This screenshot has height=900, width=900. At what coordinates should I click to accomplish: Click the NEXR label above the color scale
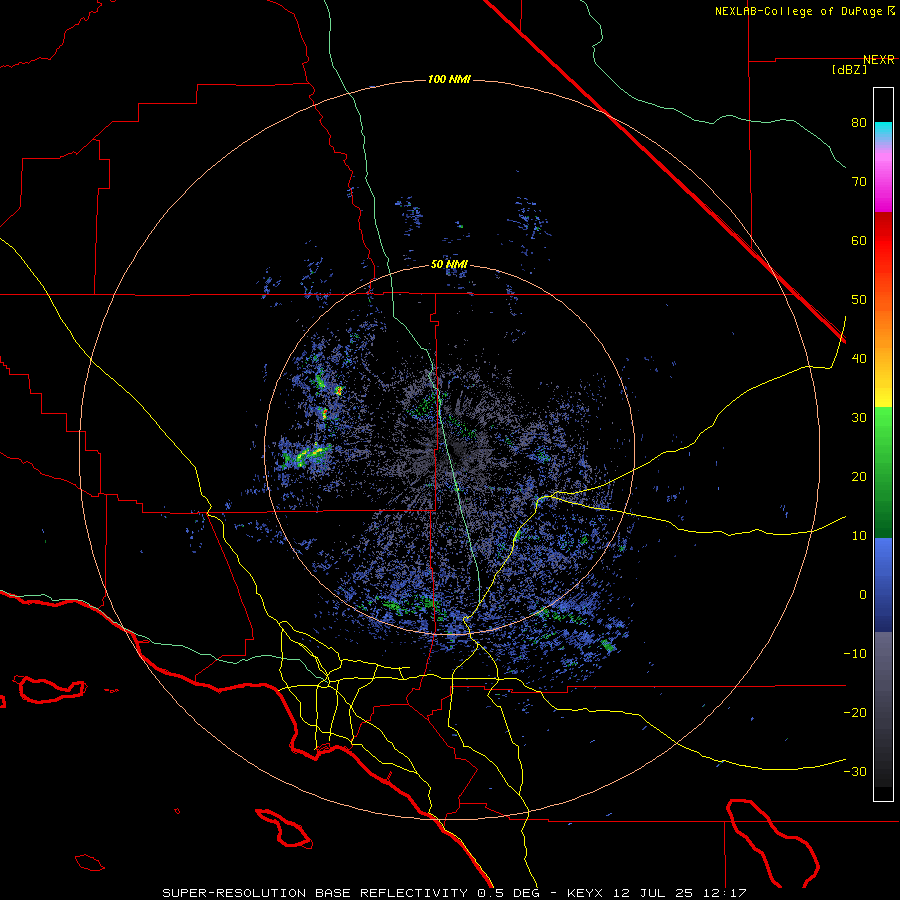tap(878, 60)
